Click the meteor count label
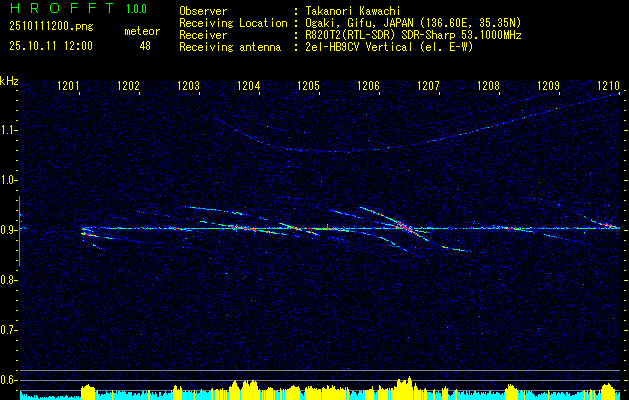The image size is (629, 400). (x=142, y=31)
